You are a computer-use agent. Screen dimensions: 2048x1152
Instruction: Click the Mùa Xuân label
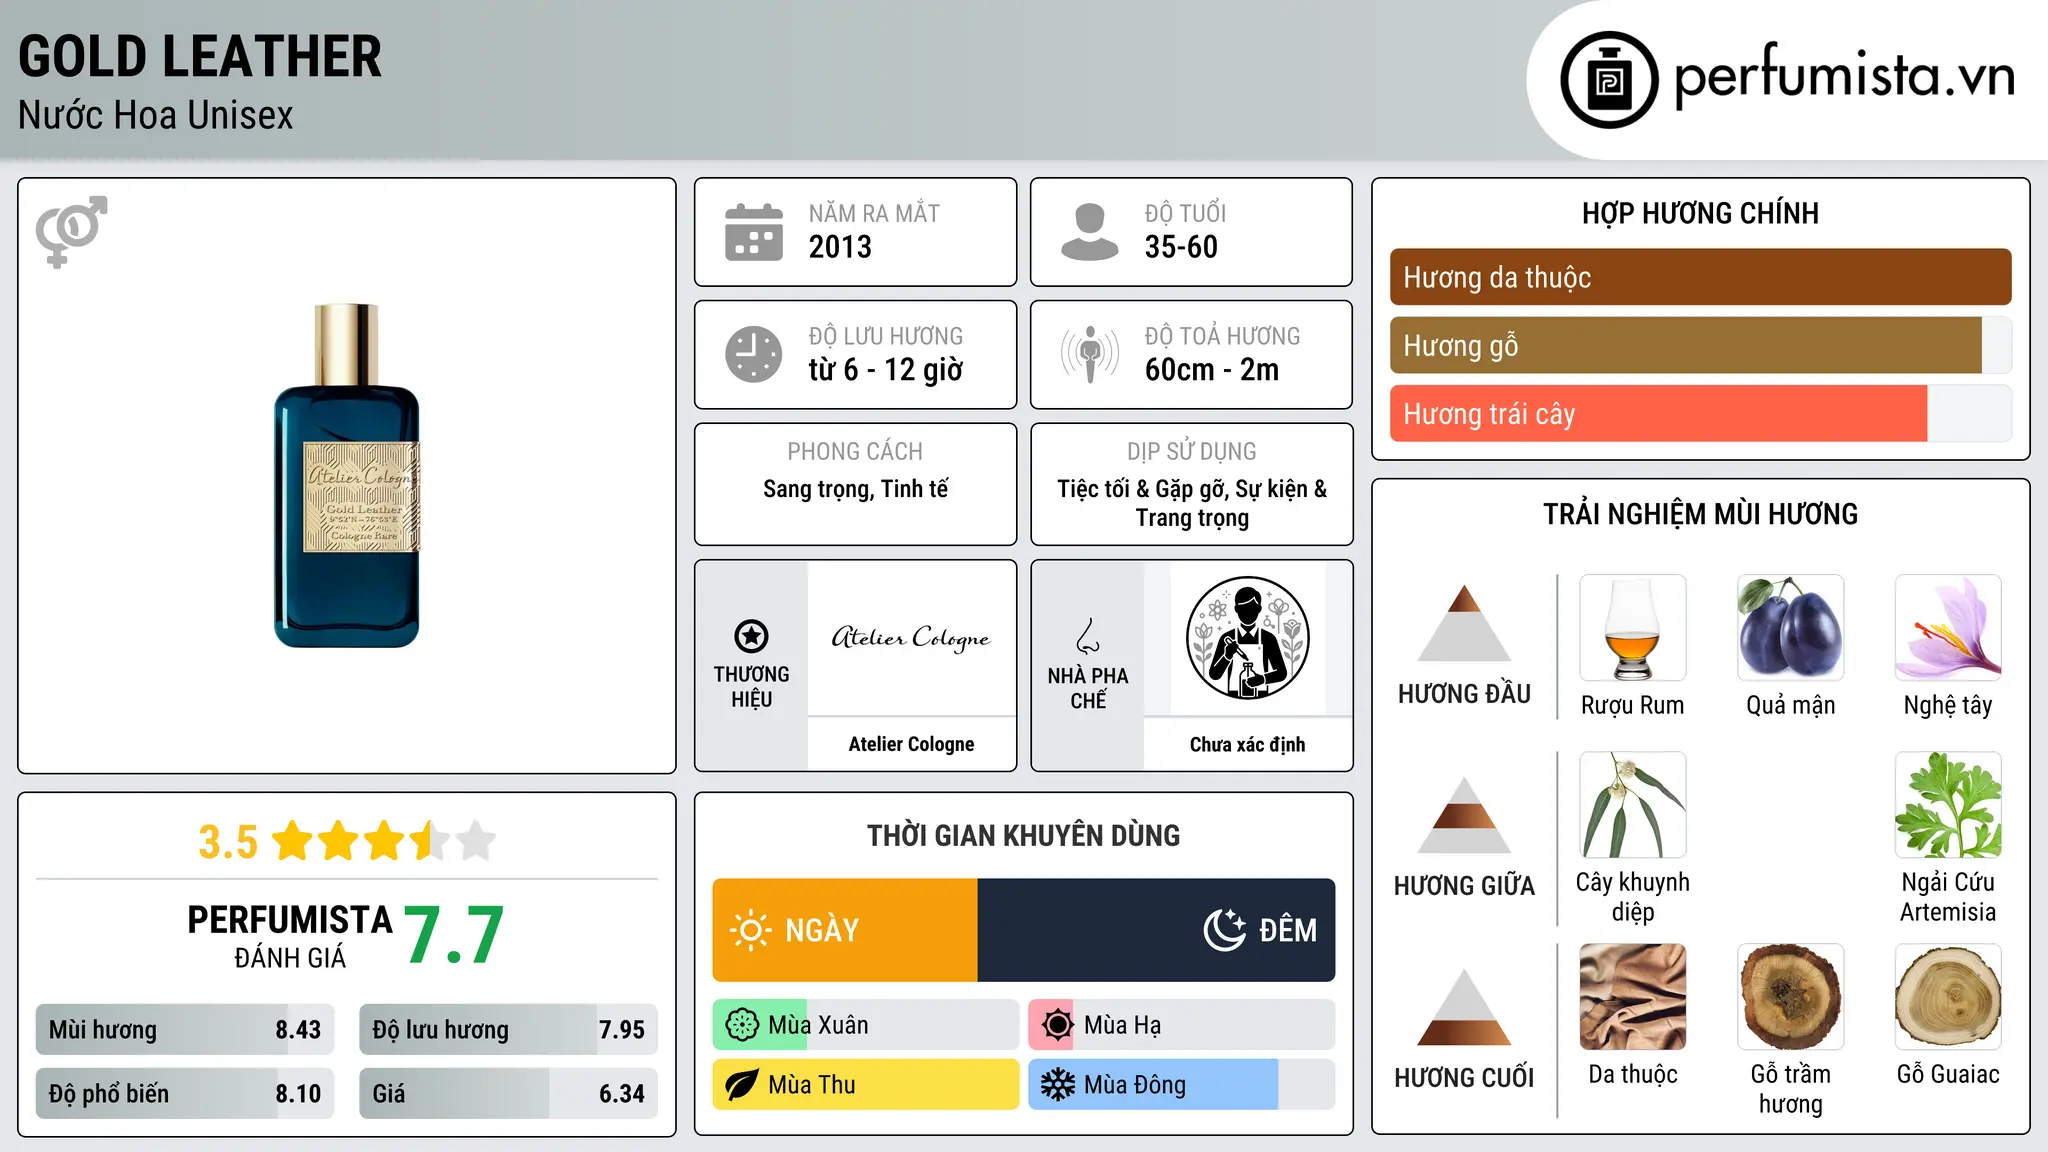click(818, 1025)
